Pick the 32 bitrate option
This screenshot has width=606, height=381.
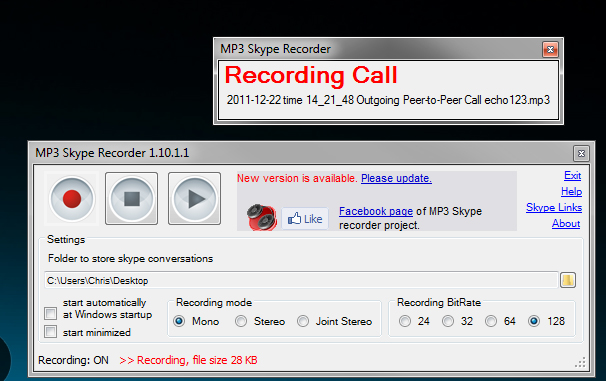448,321
